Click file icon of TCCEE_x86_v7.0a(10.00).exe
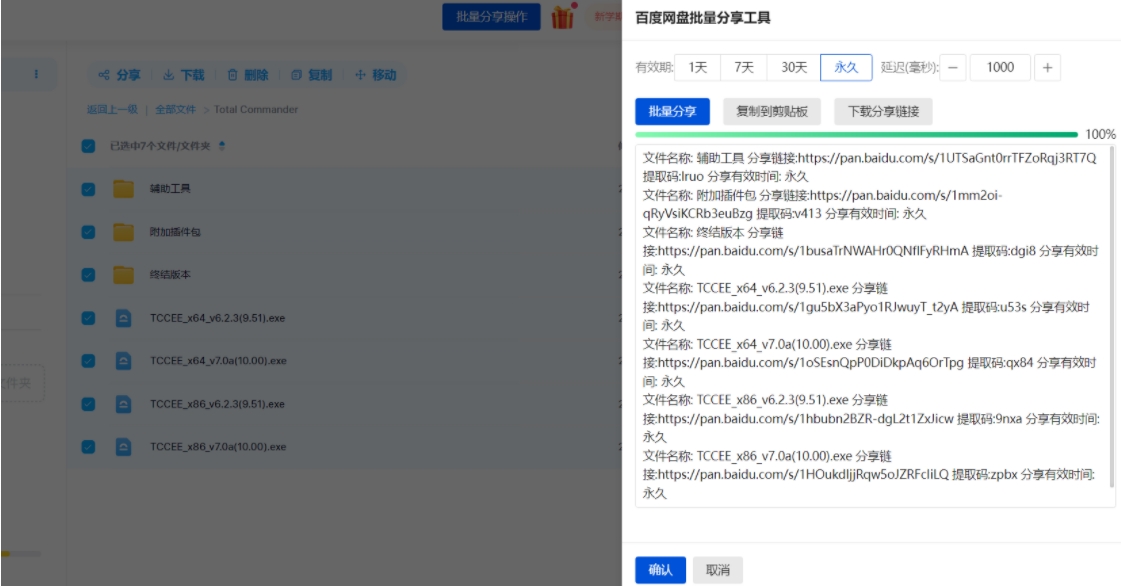 [x=123, y=447]
